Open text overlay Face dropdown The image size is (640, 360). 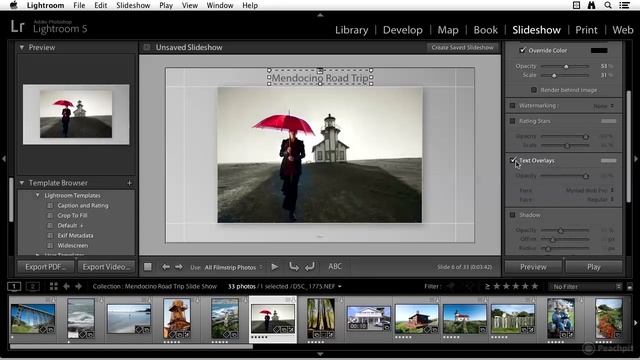601,200
